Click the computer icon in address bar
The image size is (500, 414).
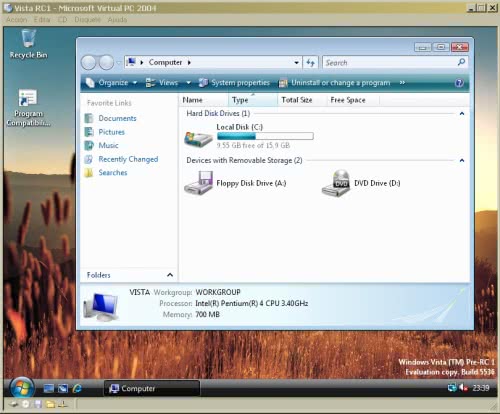tap(132, 62)
